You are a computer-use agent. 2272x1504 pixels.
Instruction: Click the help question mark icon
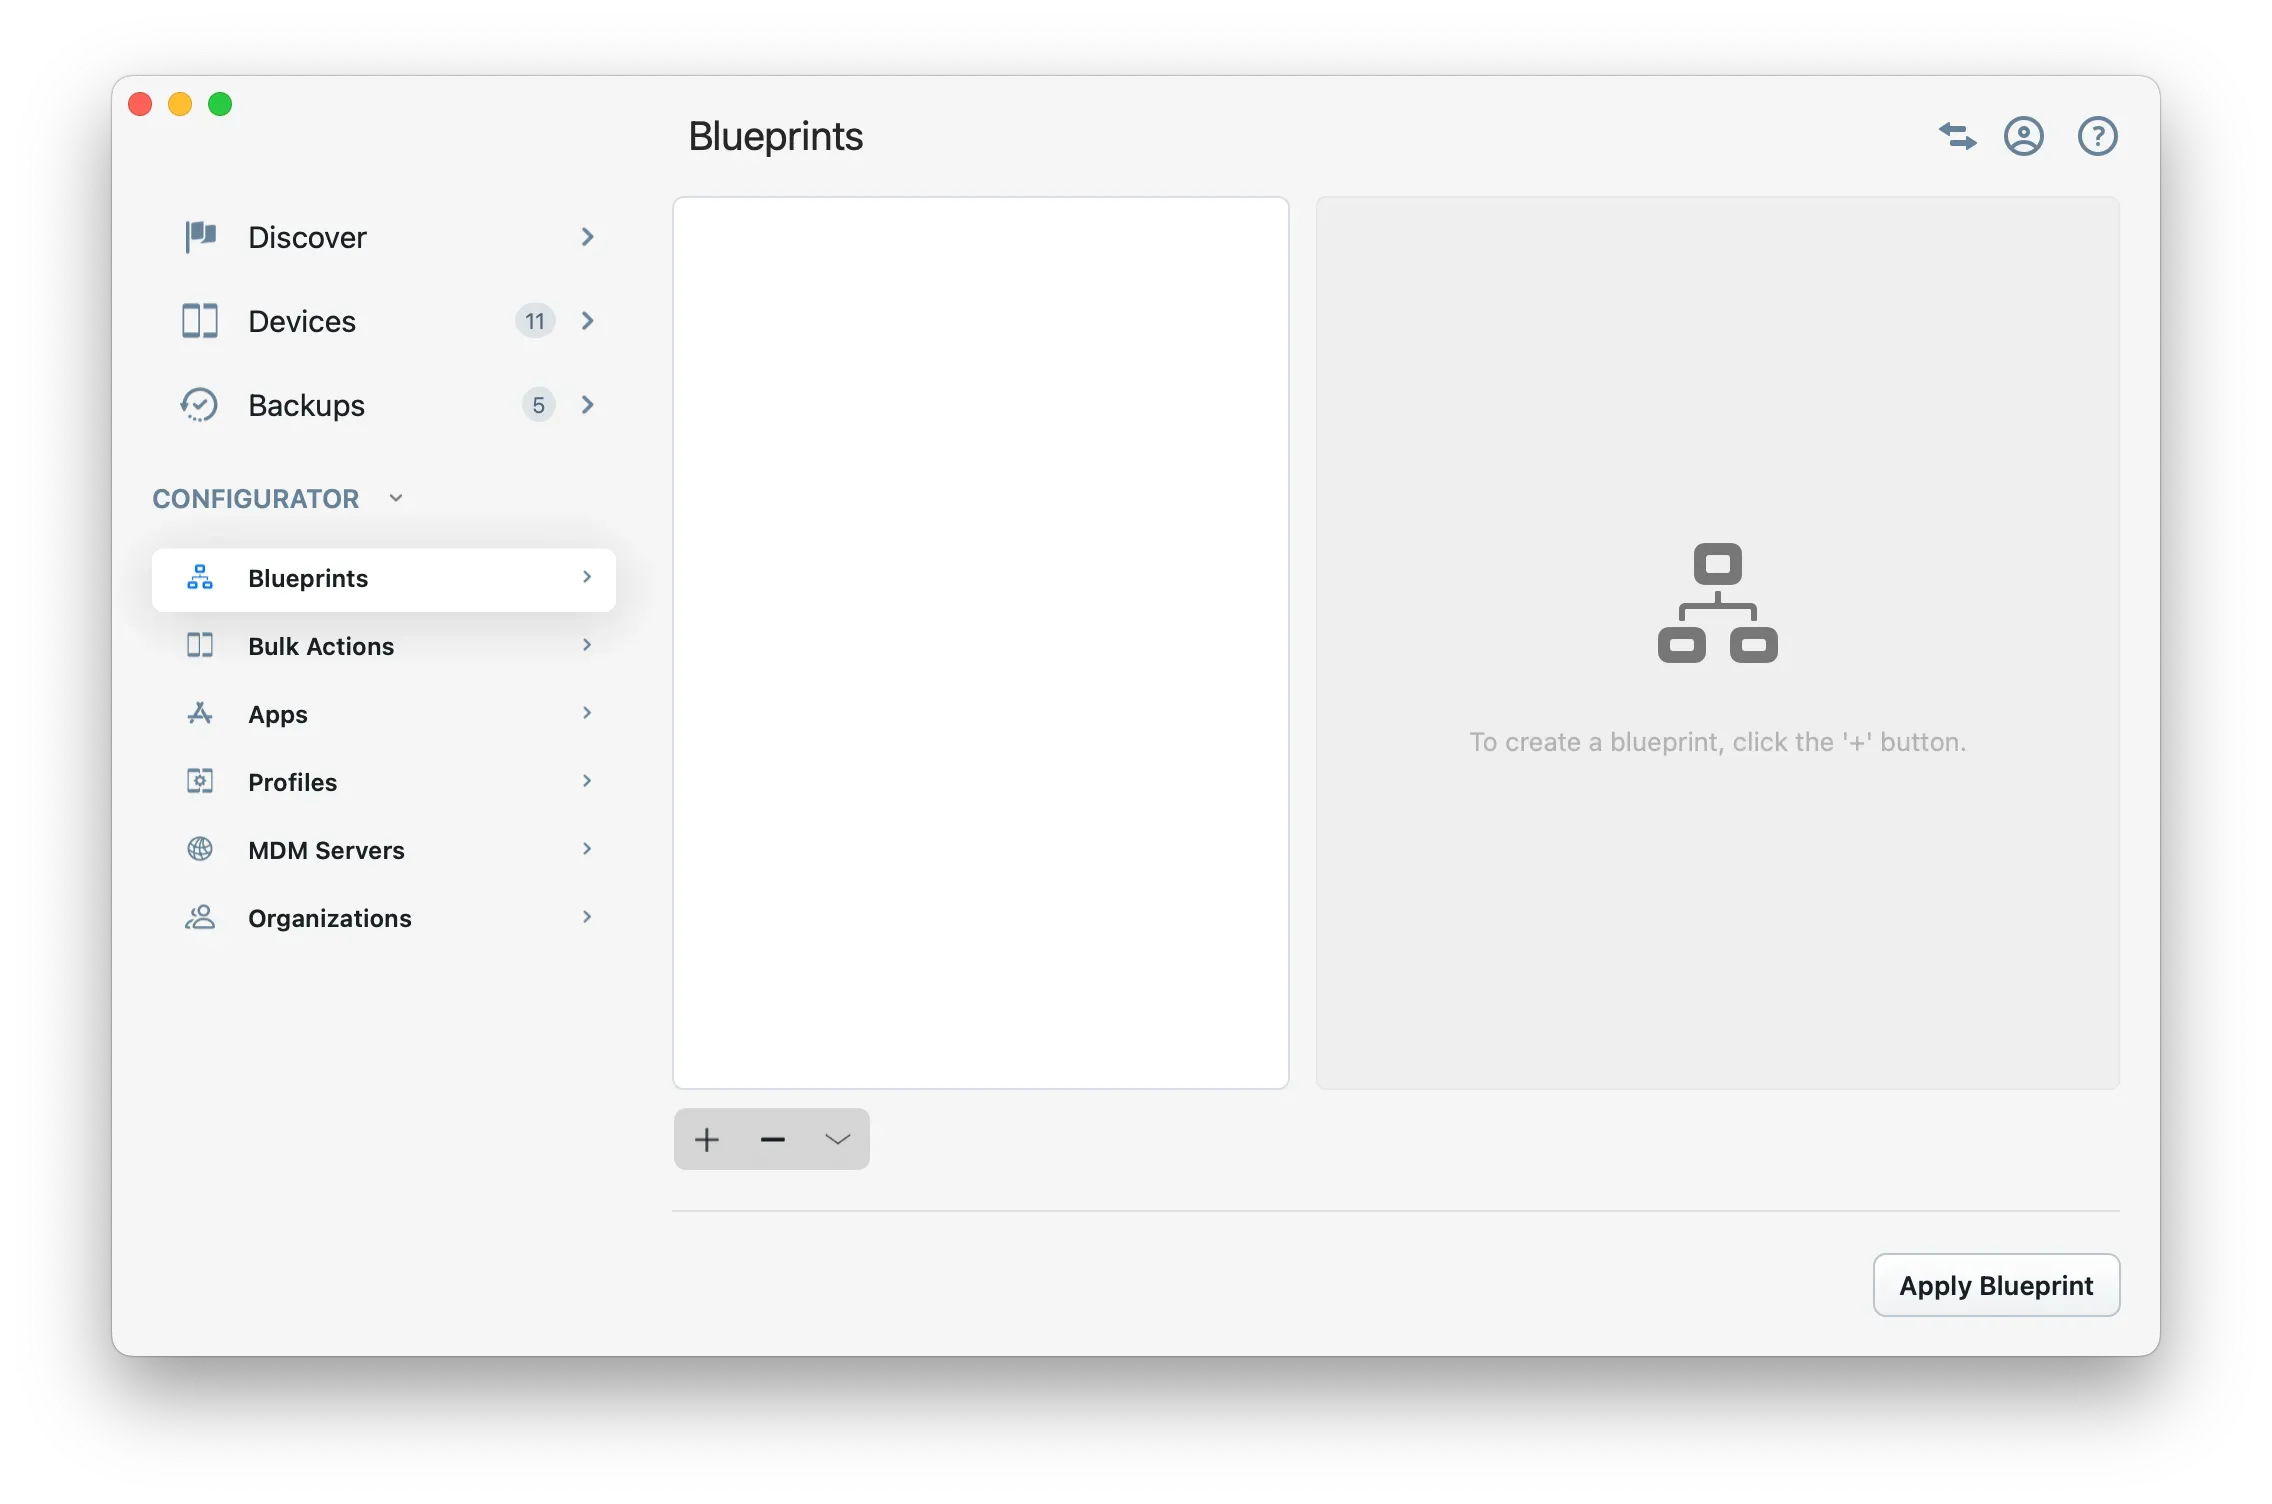[2097, 136]
